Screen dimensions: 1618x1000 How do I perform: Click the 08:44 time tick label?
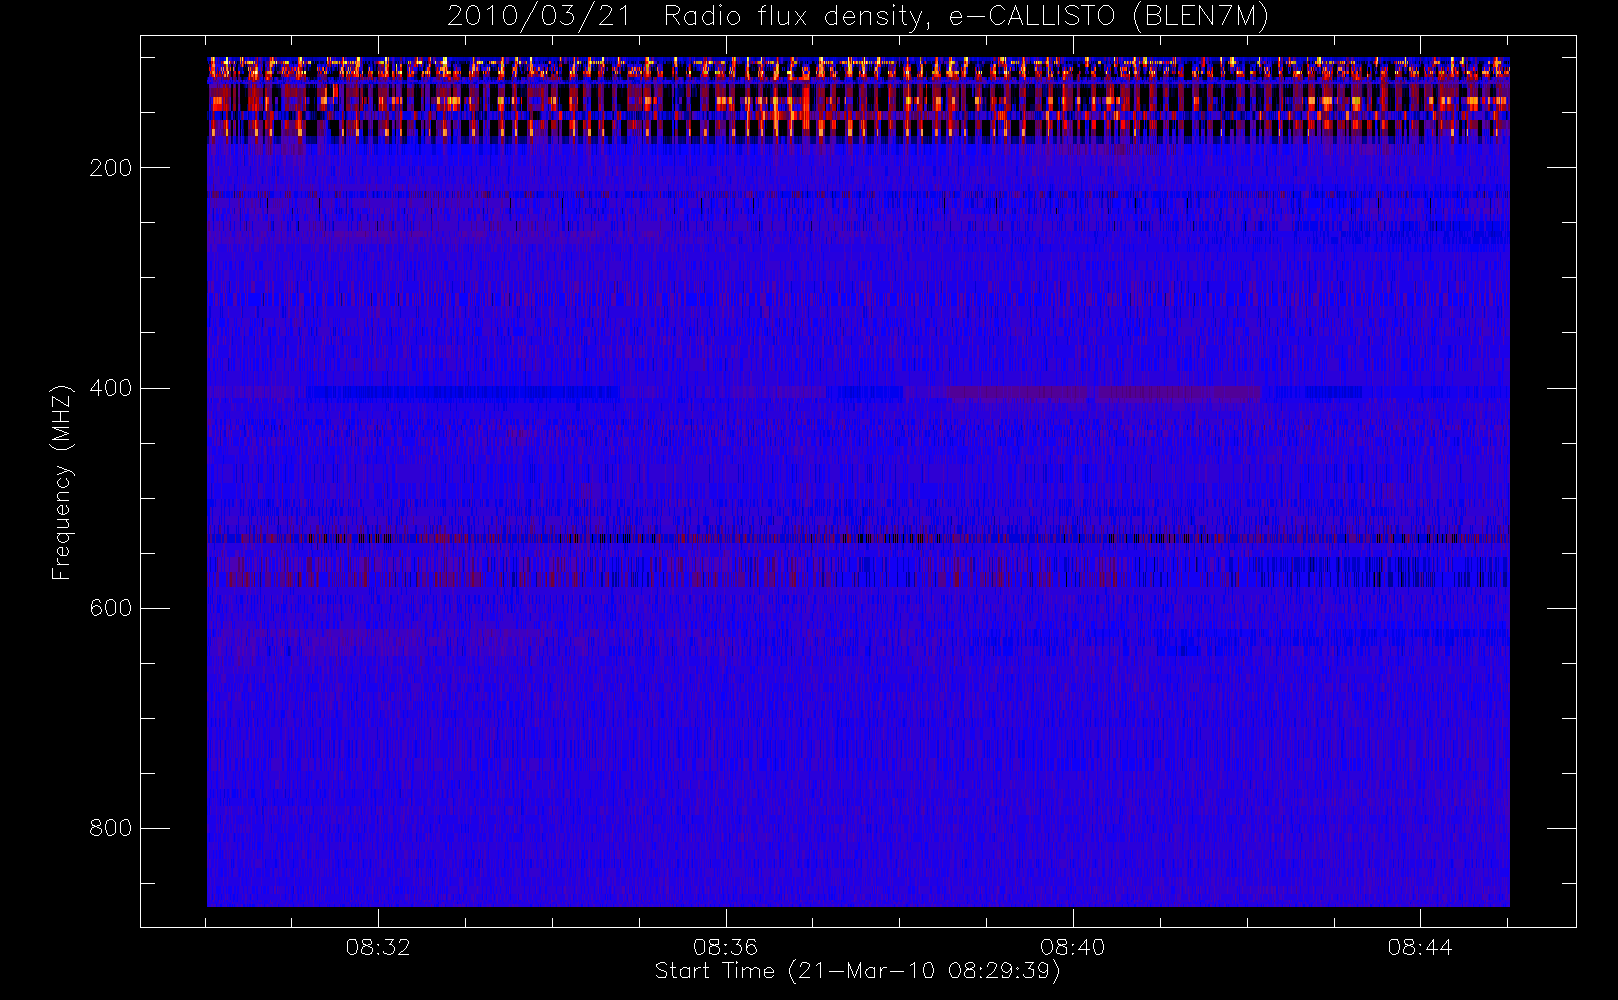[x=1419, y=947]
